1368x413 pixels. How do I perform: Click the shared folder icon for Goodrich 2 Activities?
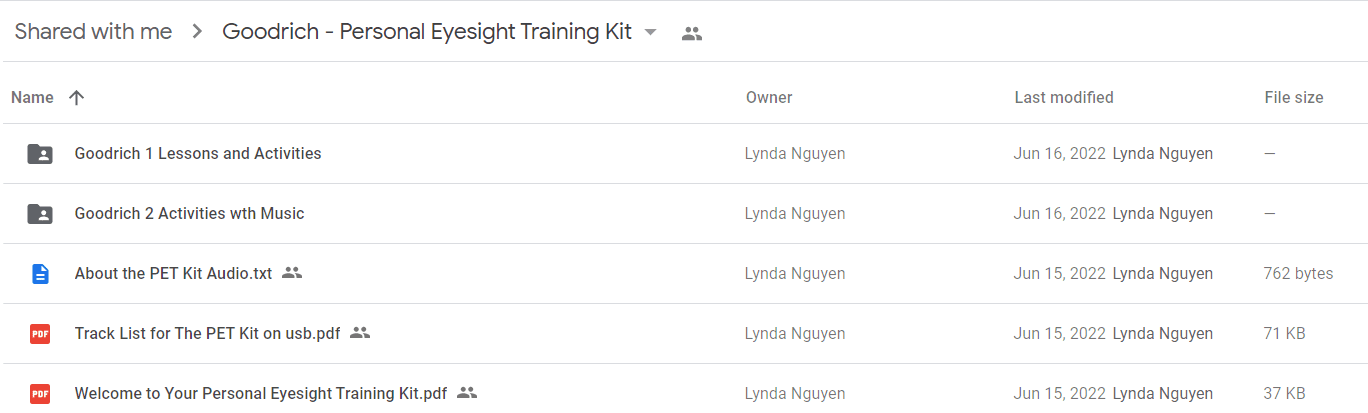click(x=40, y=214)
